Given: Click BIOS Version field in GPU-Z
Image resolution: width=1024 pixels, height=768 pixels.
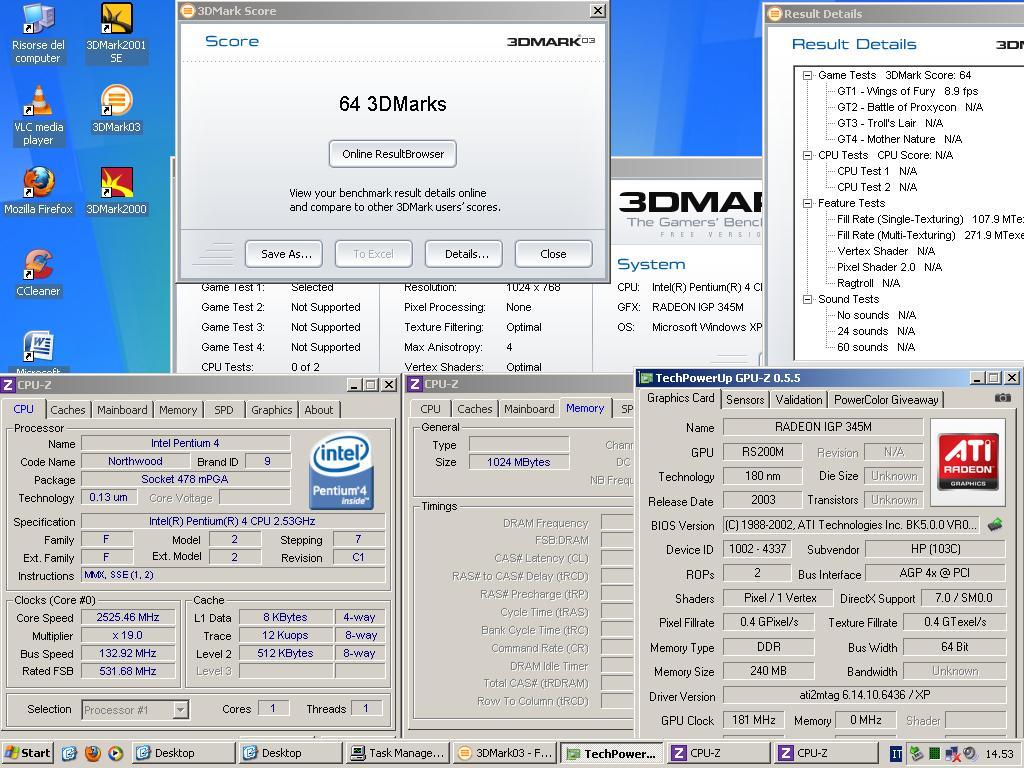Looking at the screenshot, I should [x=851, y=525].
